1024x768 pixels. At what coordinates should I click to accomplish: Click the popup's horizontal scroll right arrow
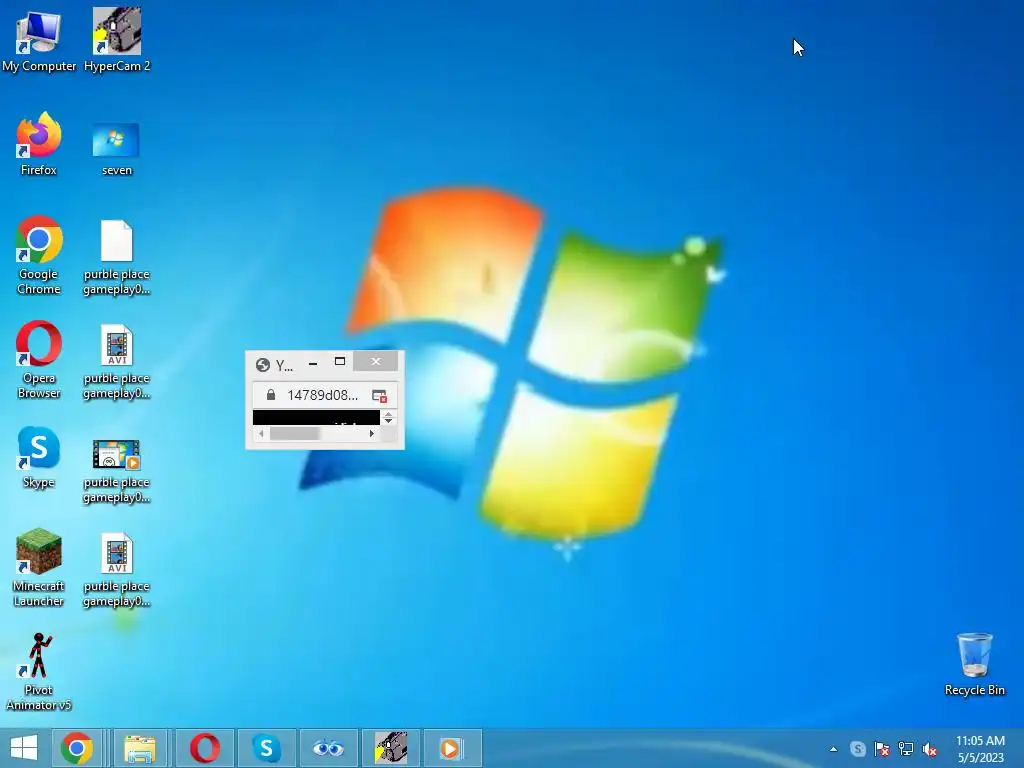372,434
